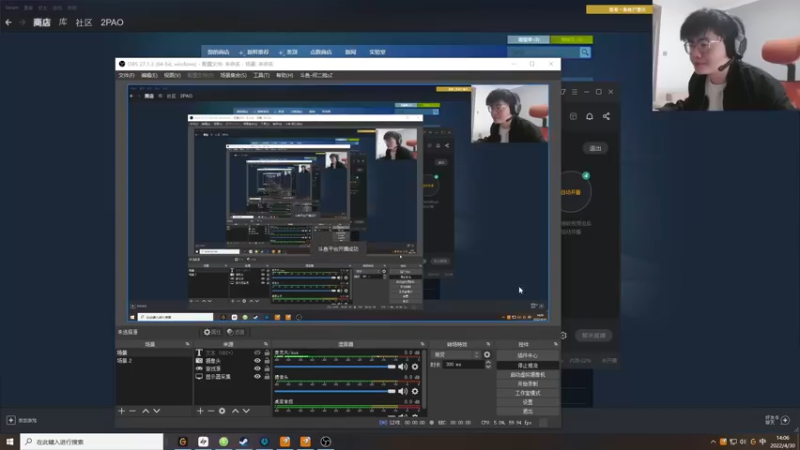Click the Steam store search magnifier icon

pos(585,52)
